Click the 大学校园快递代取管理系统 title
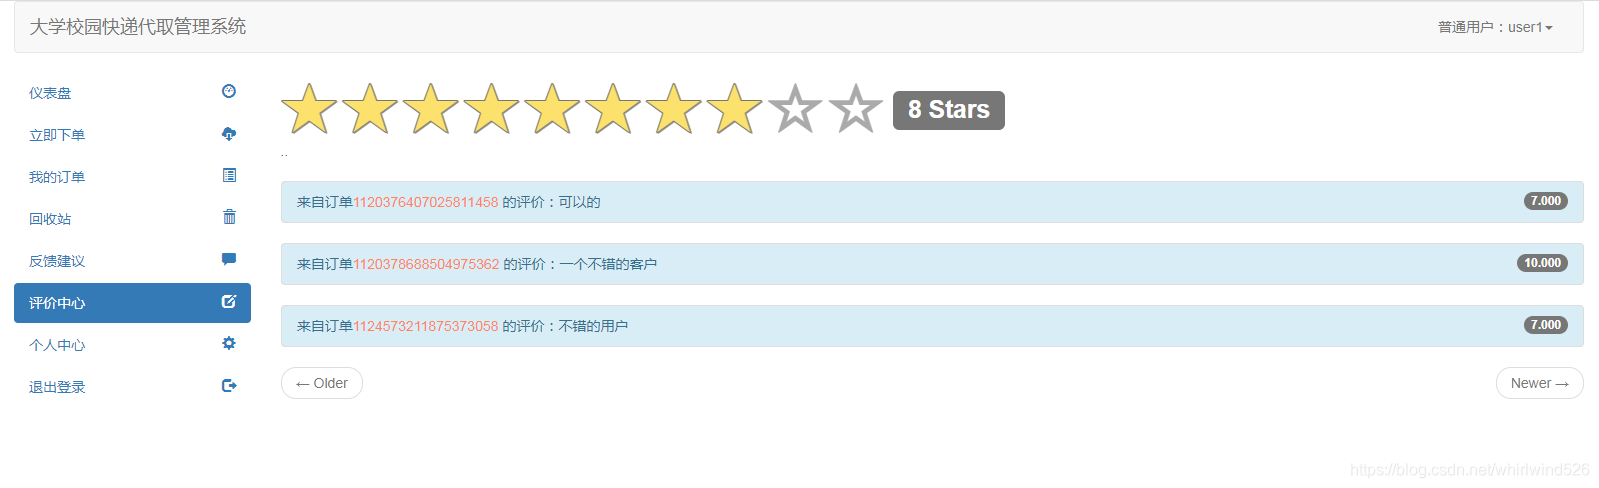 [x=138, y=27]
